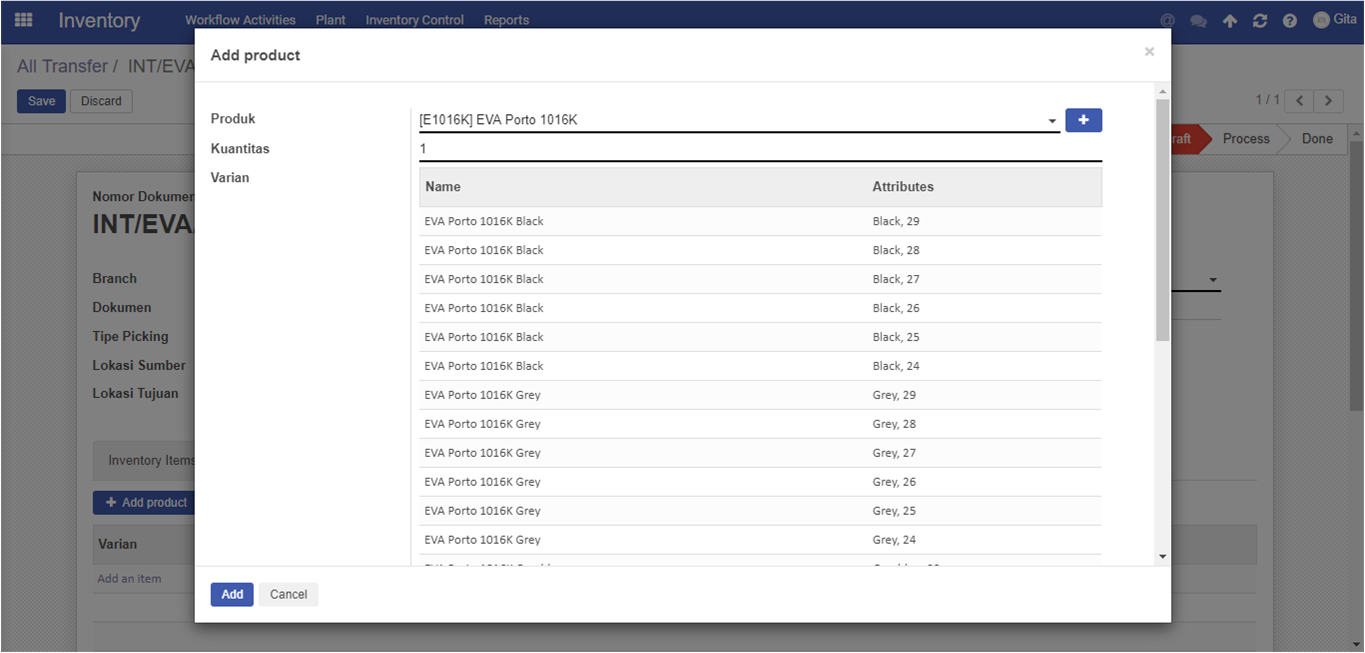Go to the next record arrow

pyautogui.click(x=1328, y=100)
